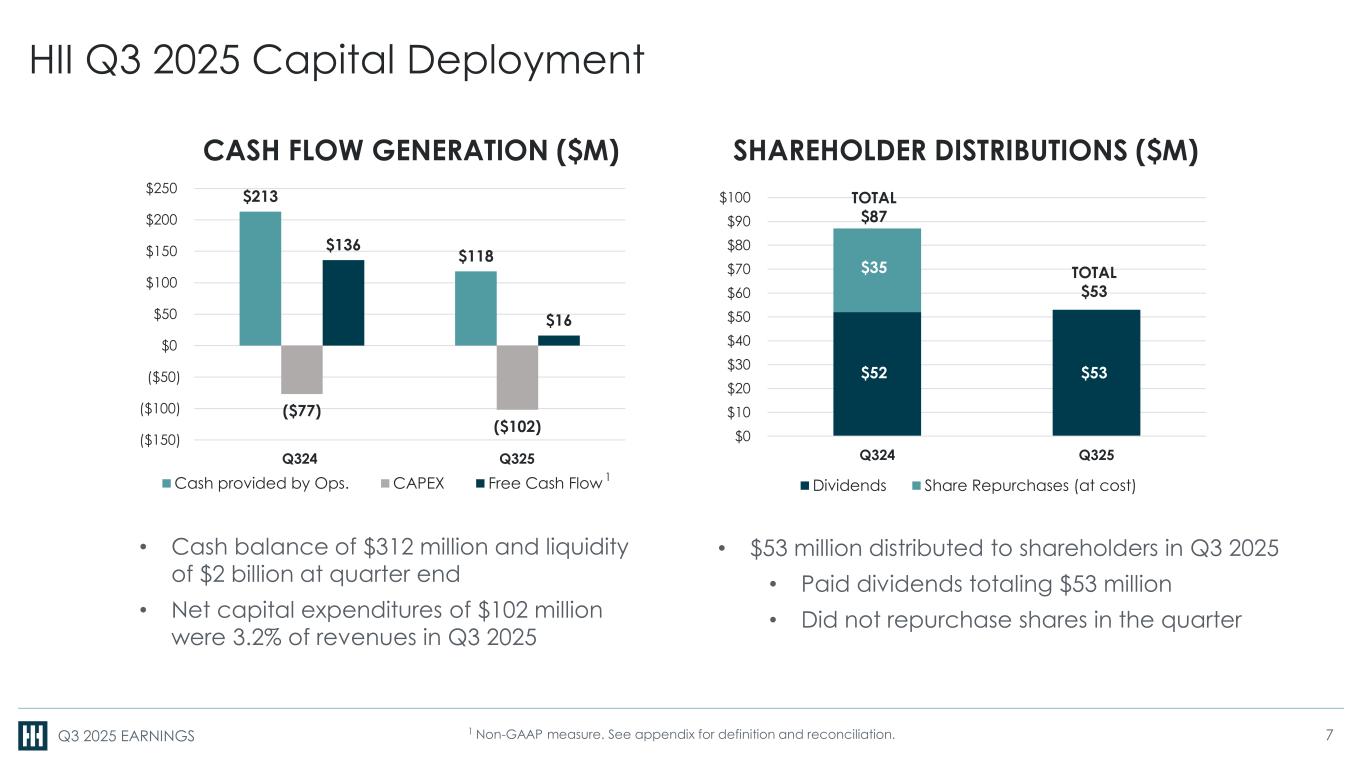The image size is (1365, 768).
Task: Select the Q325 ($102) CAPEX bar
Action: [x=517, y=377]
